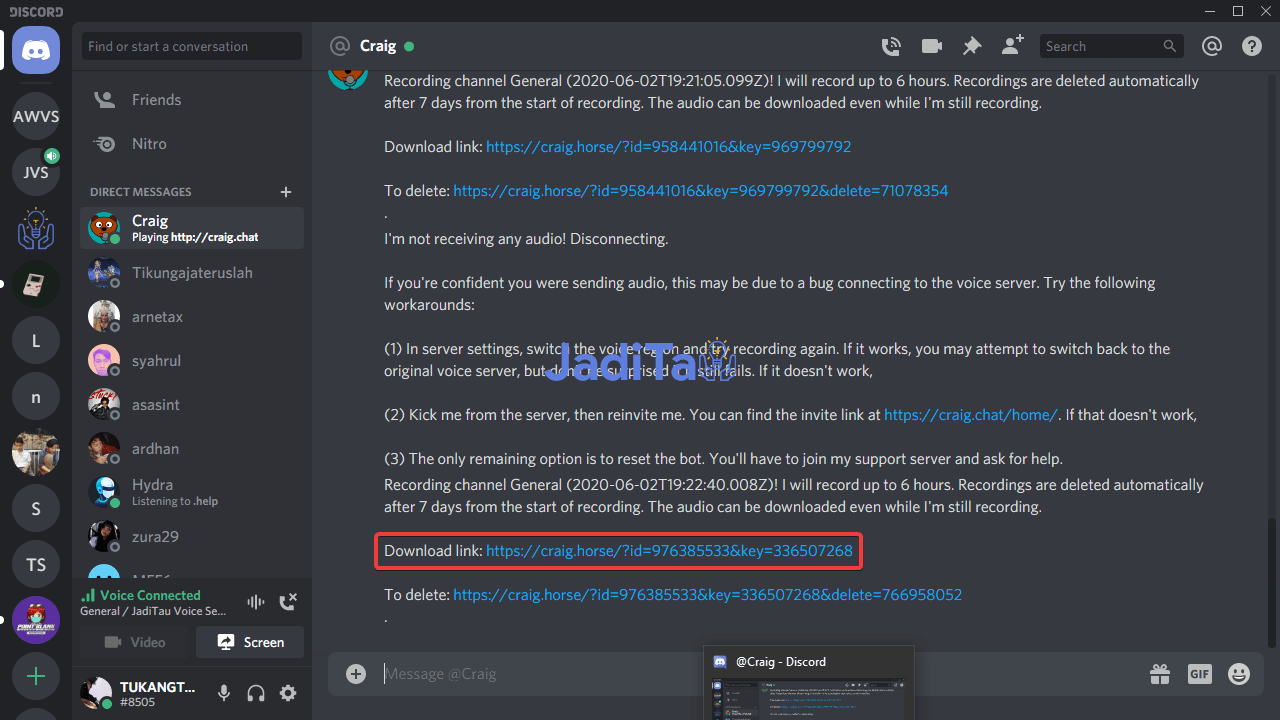Open delete link ending delete=766958052

tap(707, 594)
